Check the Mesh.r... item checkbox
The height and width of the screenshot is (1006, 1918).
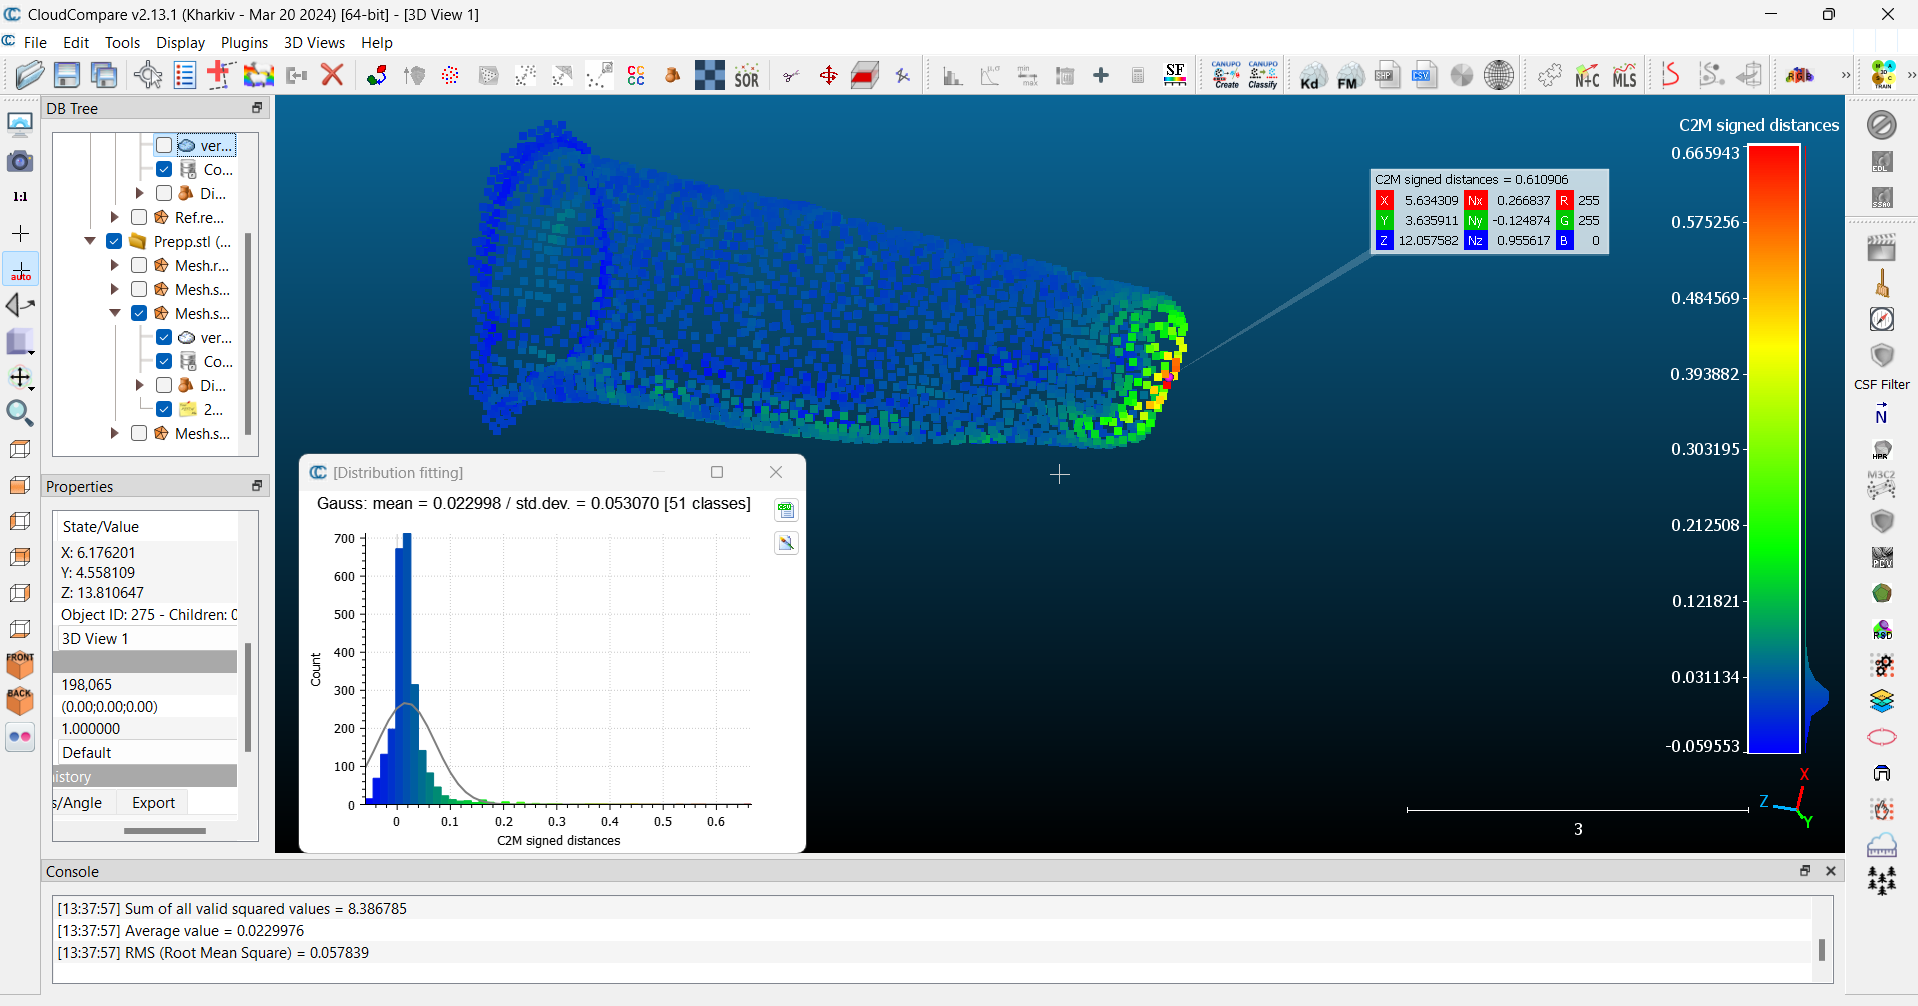tap(139, 265)
